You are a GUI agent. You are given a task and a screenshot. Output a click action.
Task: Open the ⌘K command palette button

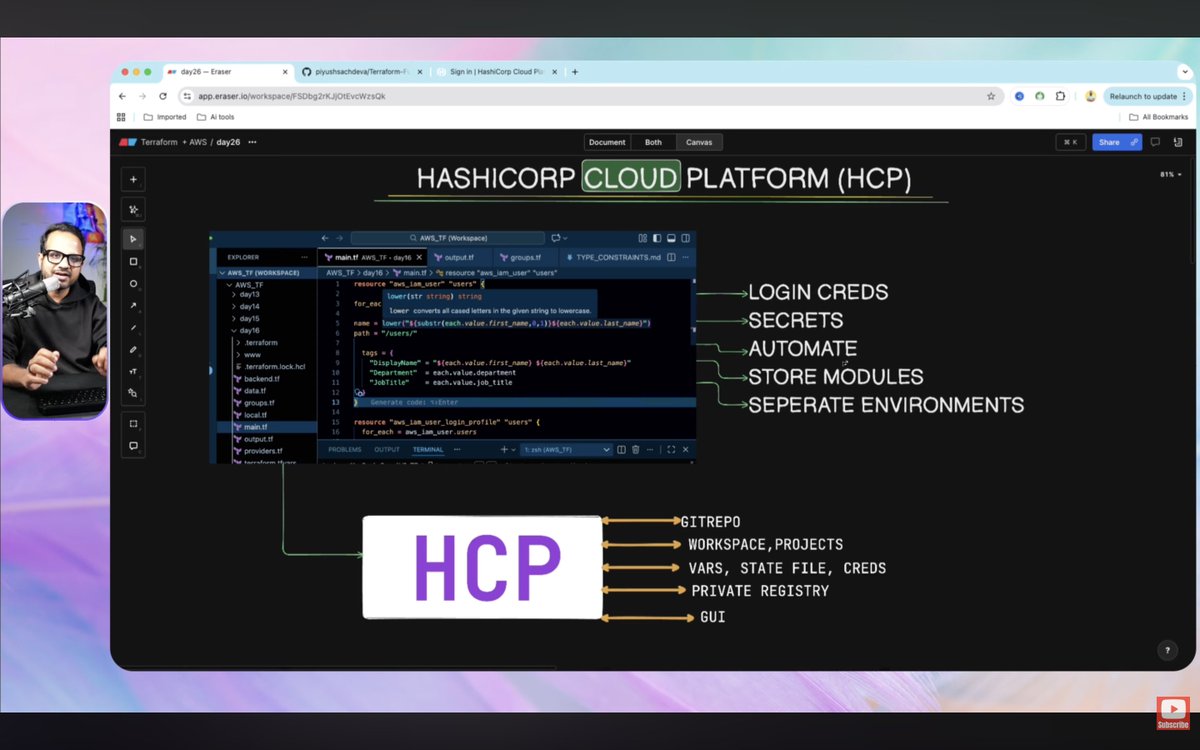coord(1070,142)
